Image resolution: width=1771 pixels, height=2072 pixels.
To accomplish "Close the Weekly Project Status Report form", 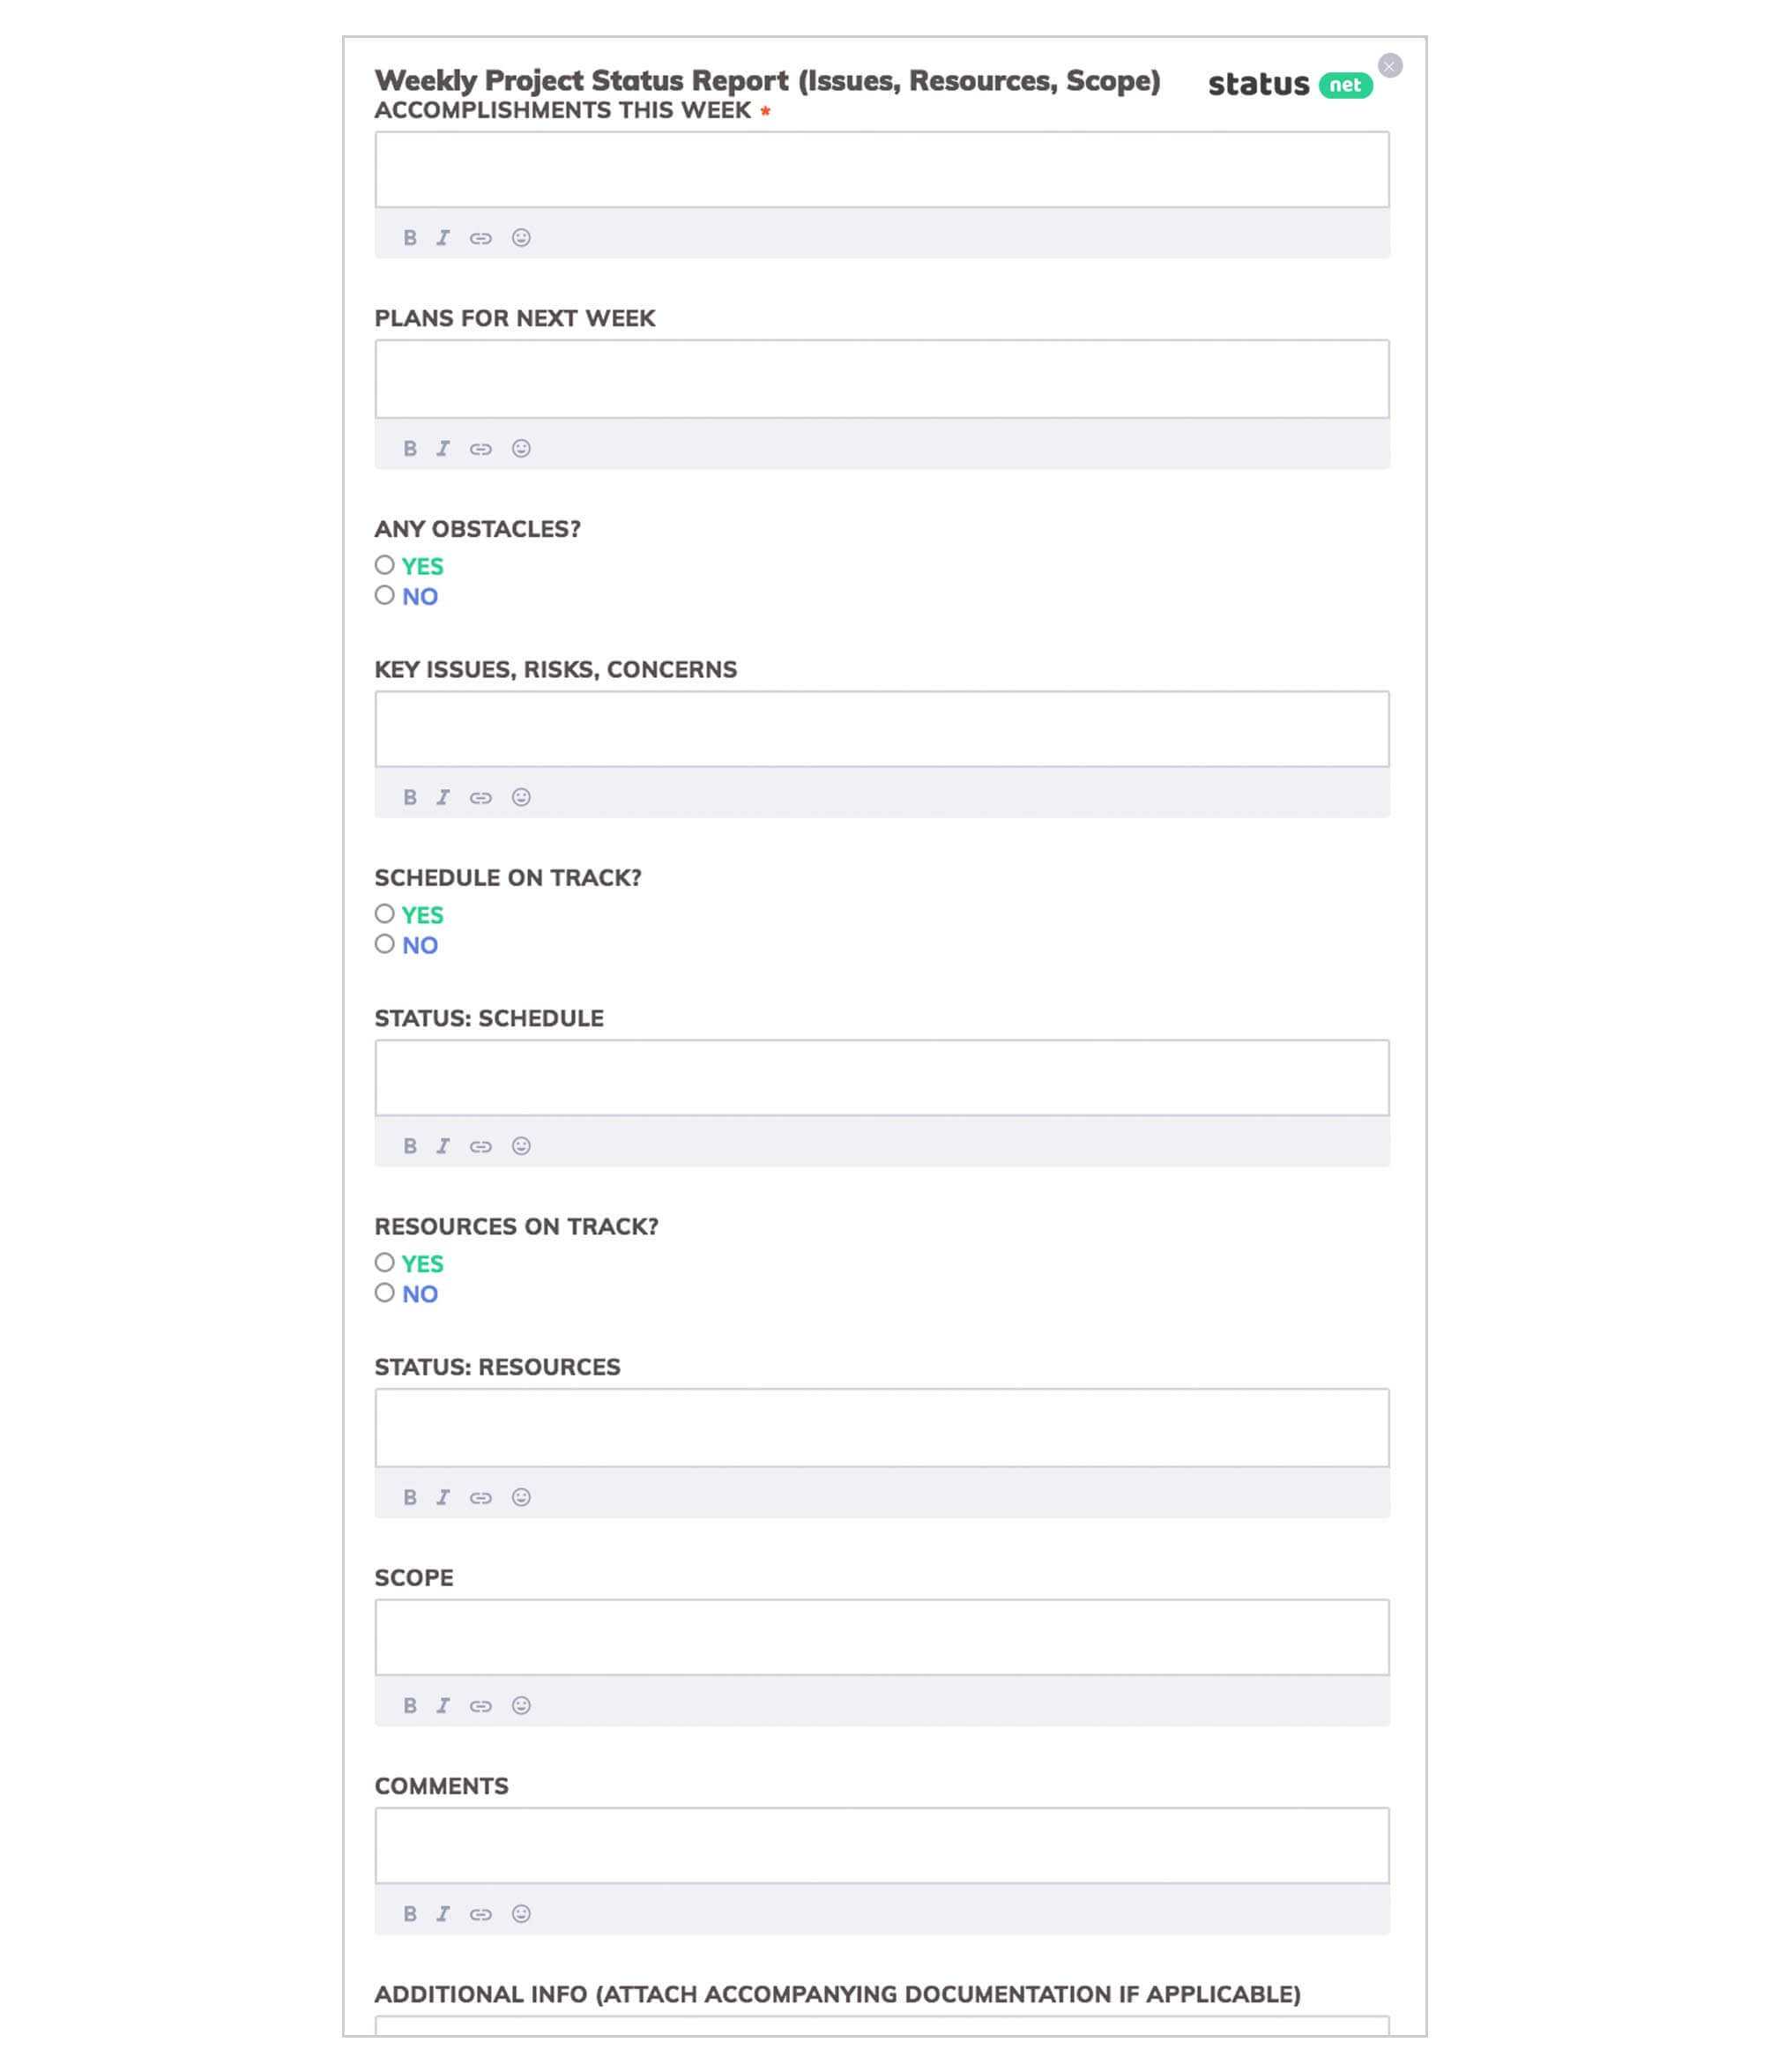I will 1390,65.
